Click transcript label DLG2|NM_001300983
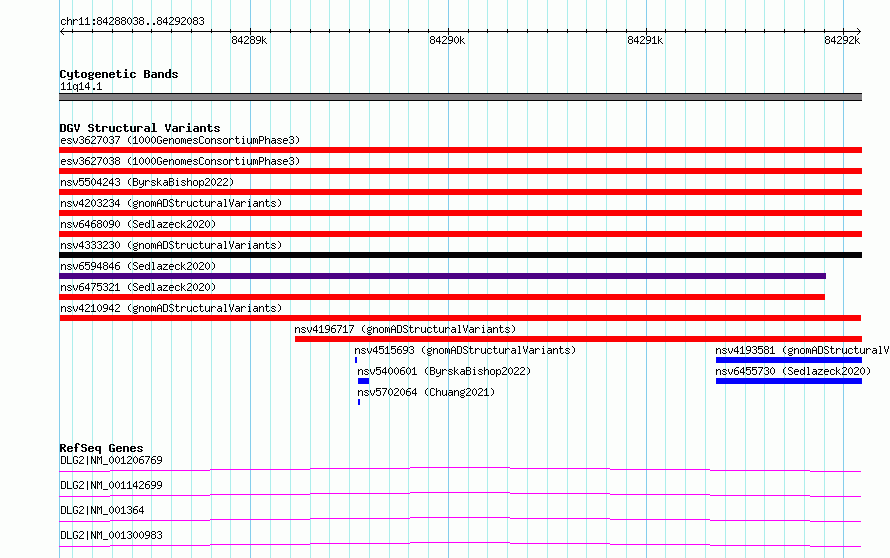 pyautogui.click(x=111, y=535)
